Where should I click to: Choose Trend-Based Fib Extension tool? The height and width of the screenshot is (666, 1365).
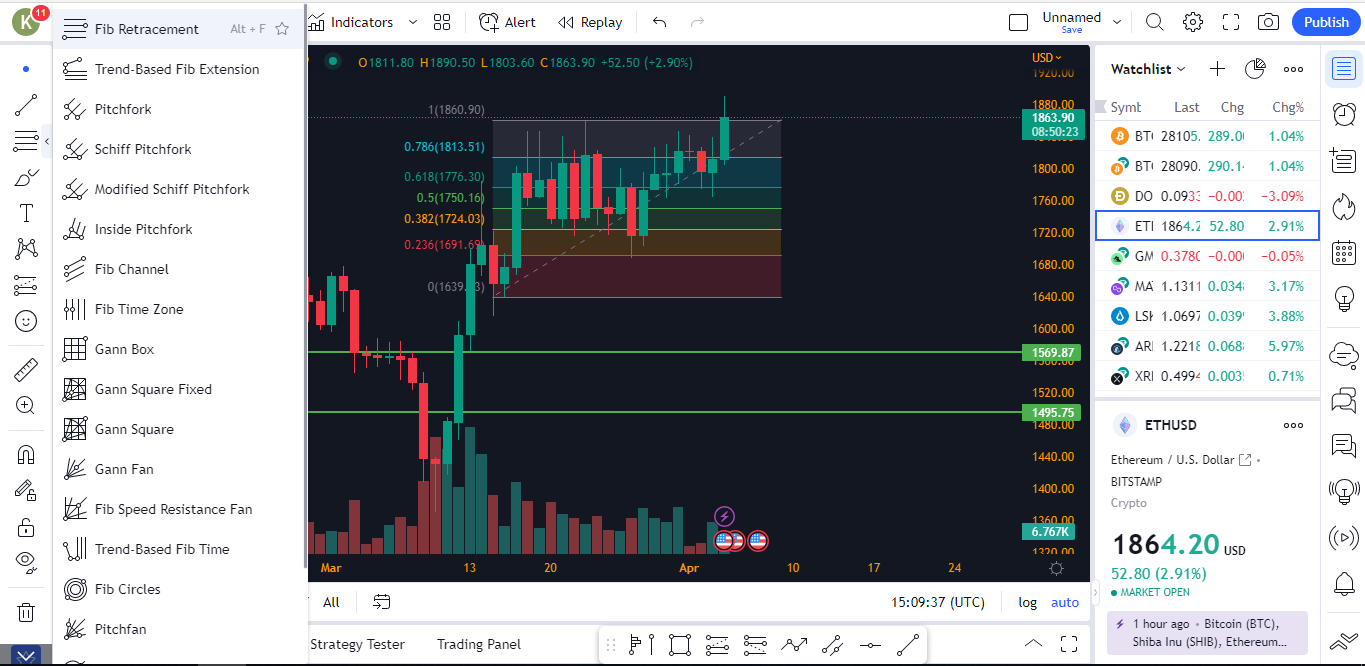[x=178, y=69]
